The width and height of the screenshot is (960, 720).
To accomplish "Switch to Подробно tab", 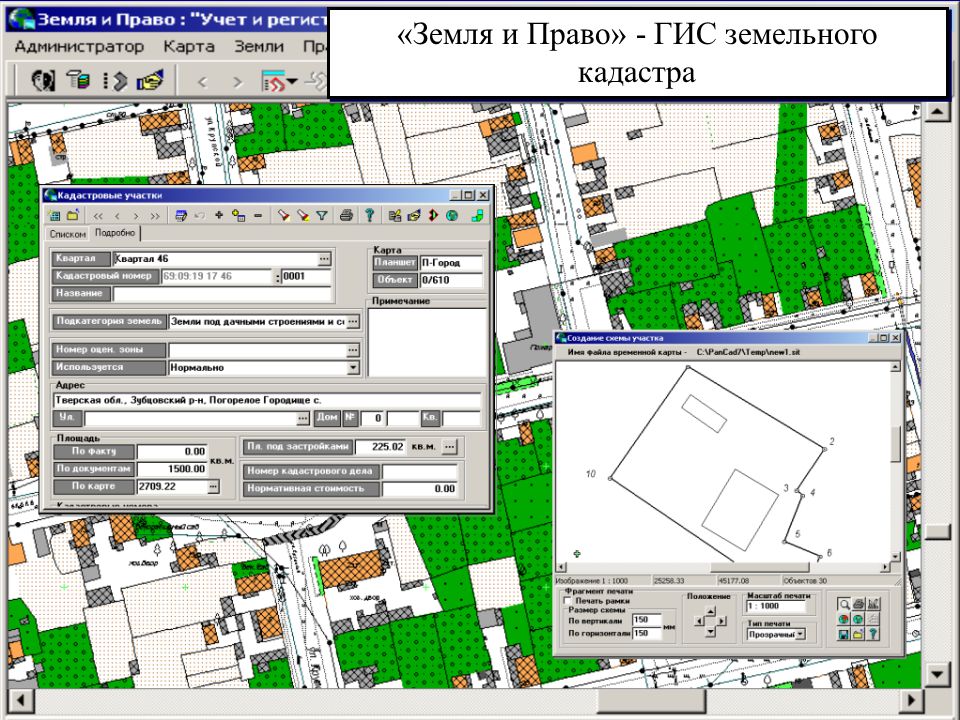I will 115,233.
